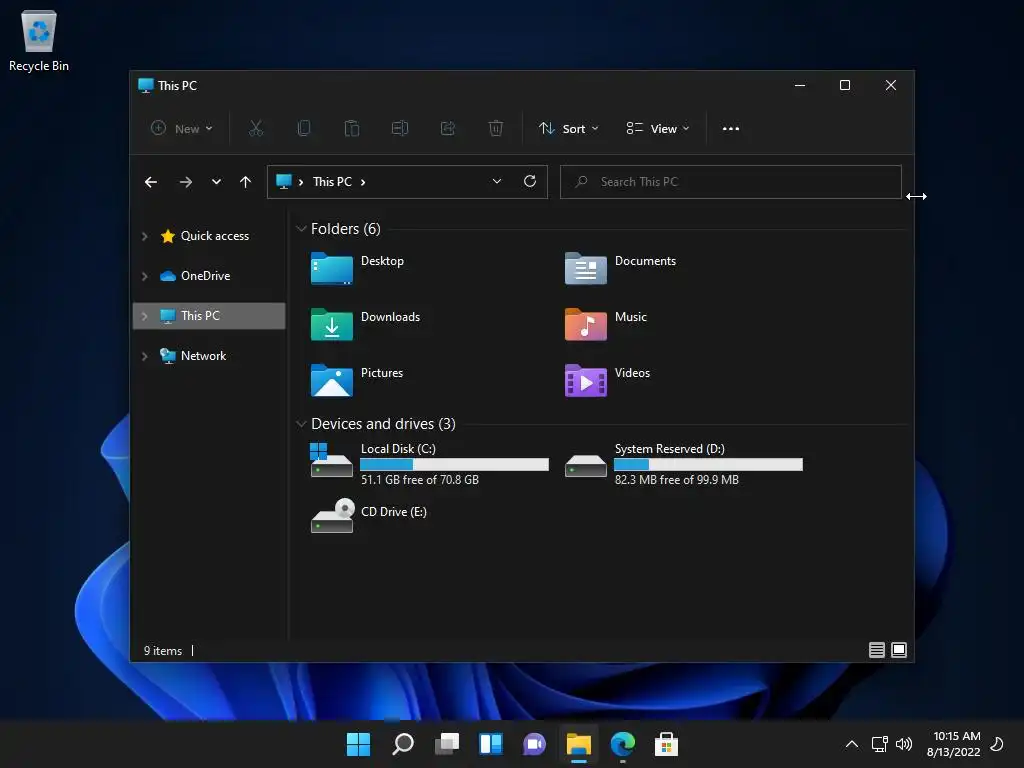Open the New dropdown menu
The width and height of the screenshot is (1024, 768).
click(182, 129)
